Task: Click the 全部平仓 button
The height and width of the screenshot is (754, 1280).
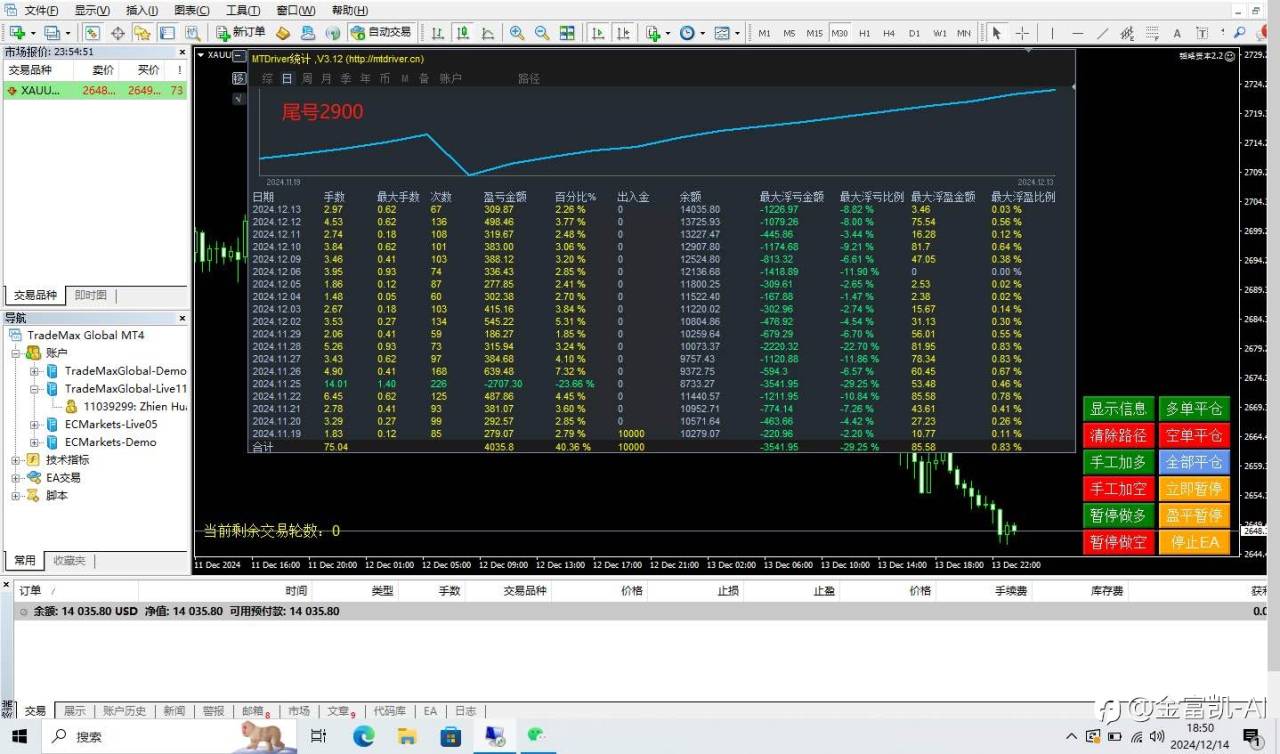Action: coord(1193,462)
